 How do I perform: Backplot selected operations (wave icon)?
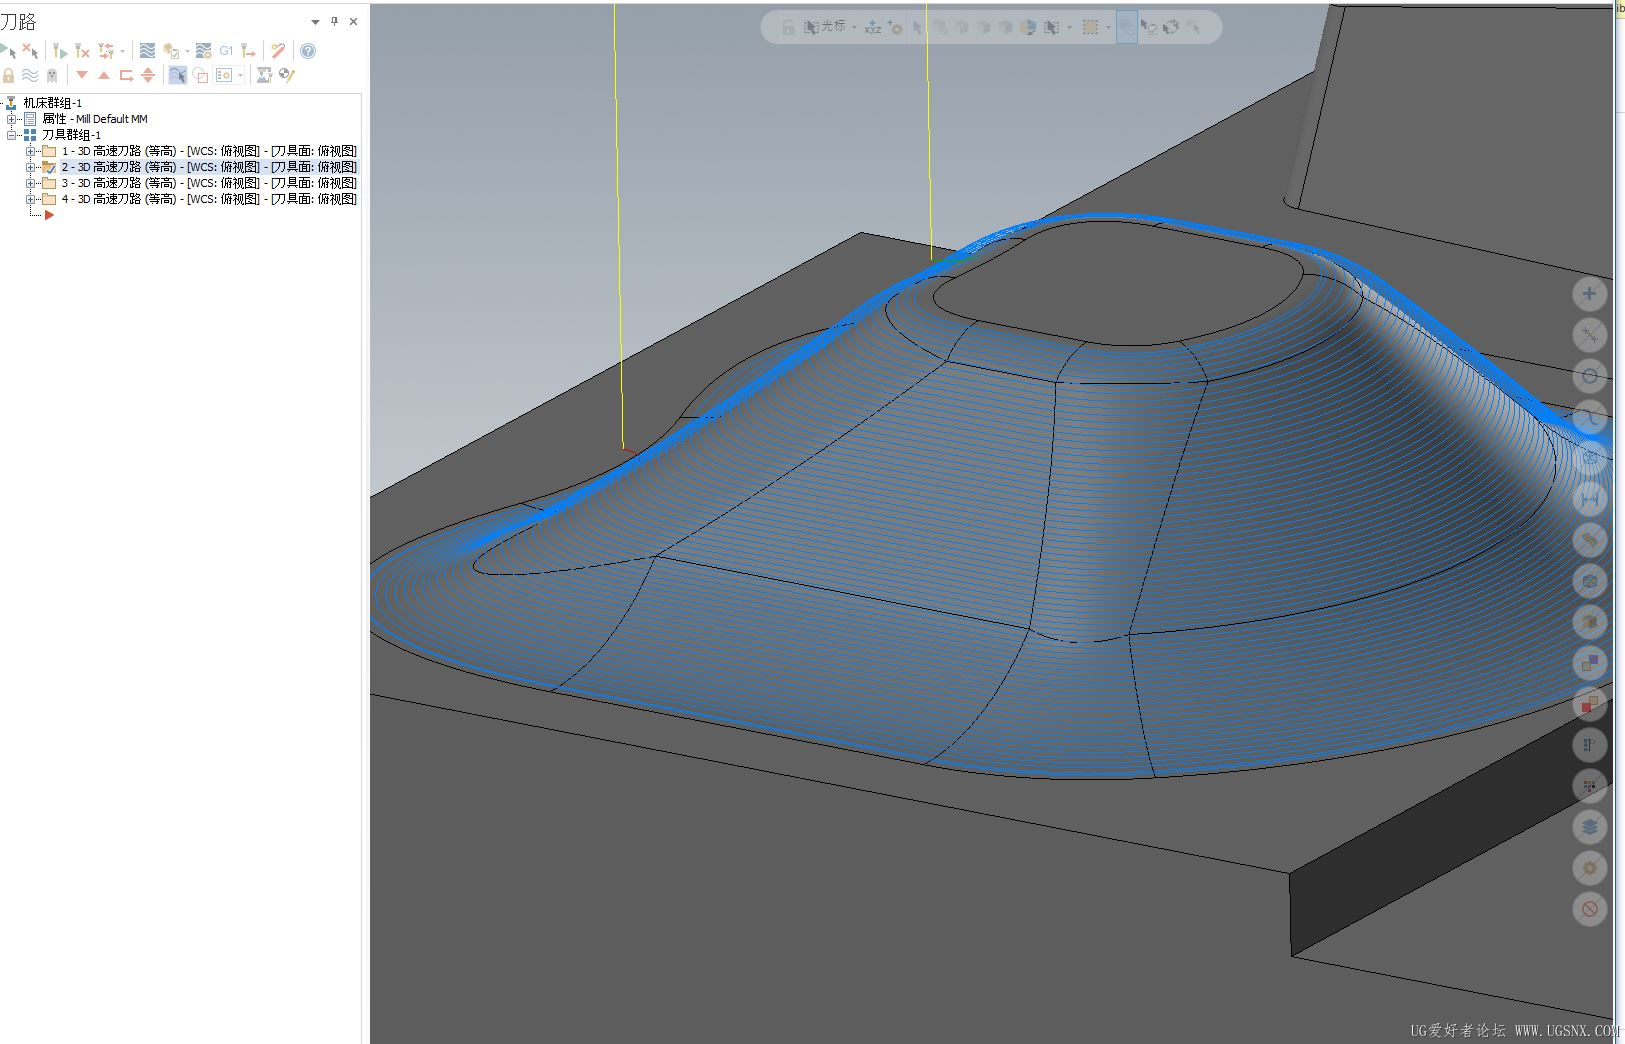pos(147,50)
